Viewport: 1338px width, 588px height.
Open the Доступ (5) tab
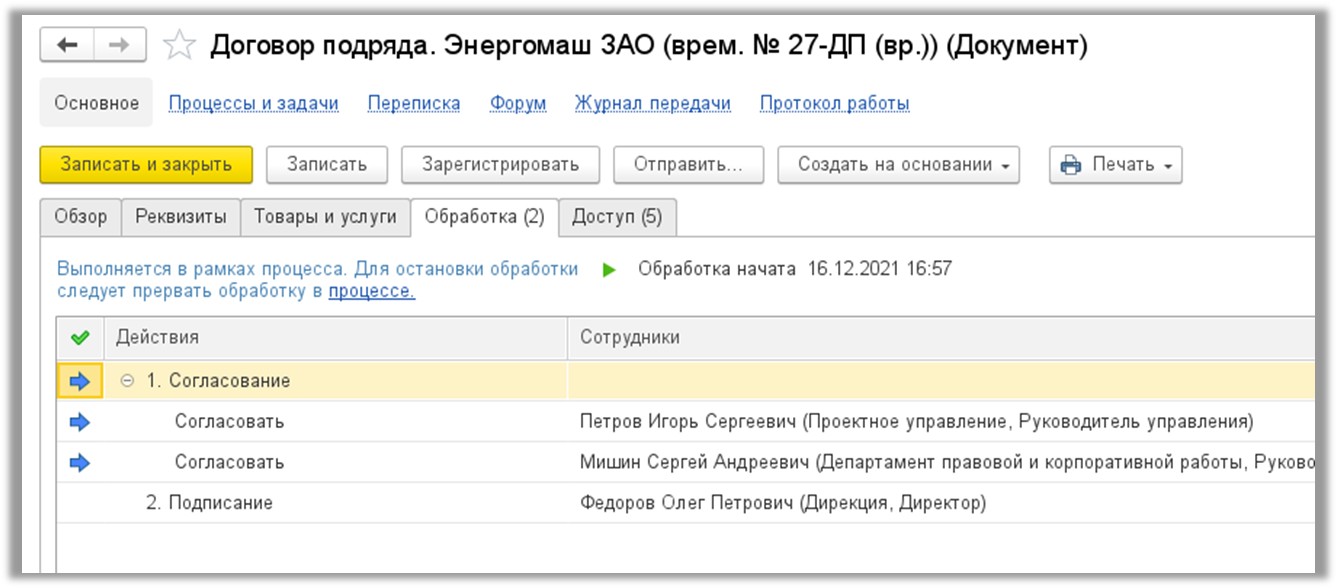(616, 217)
